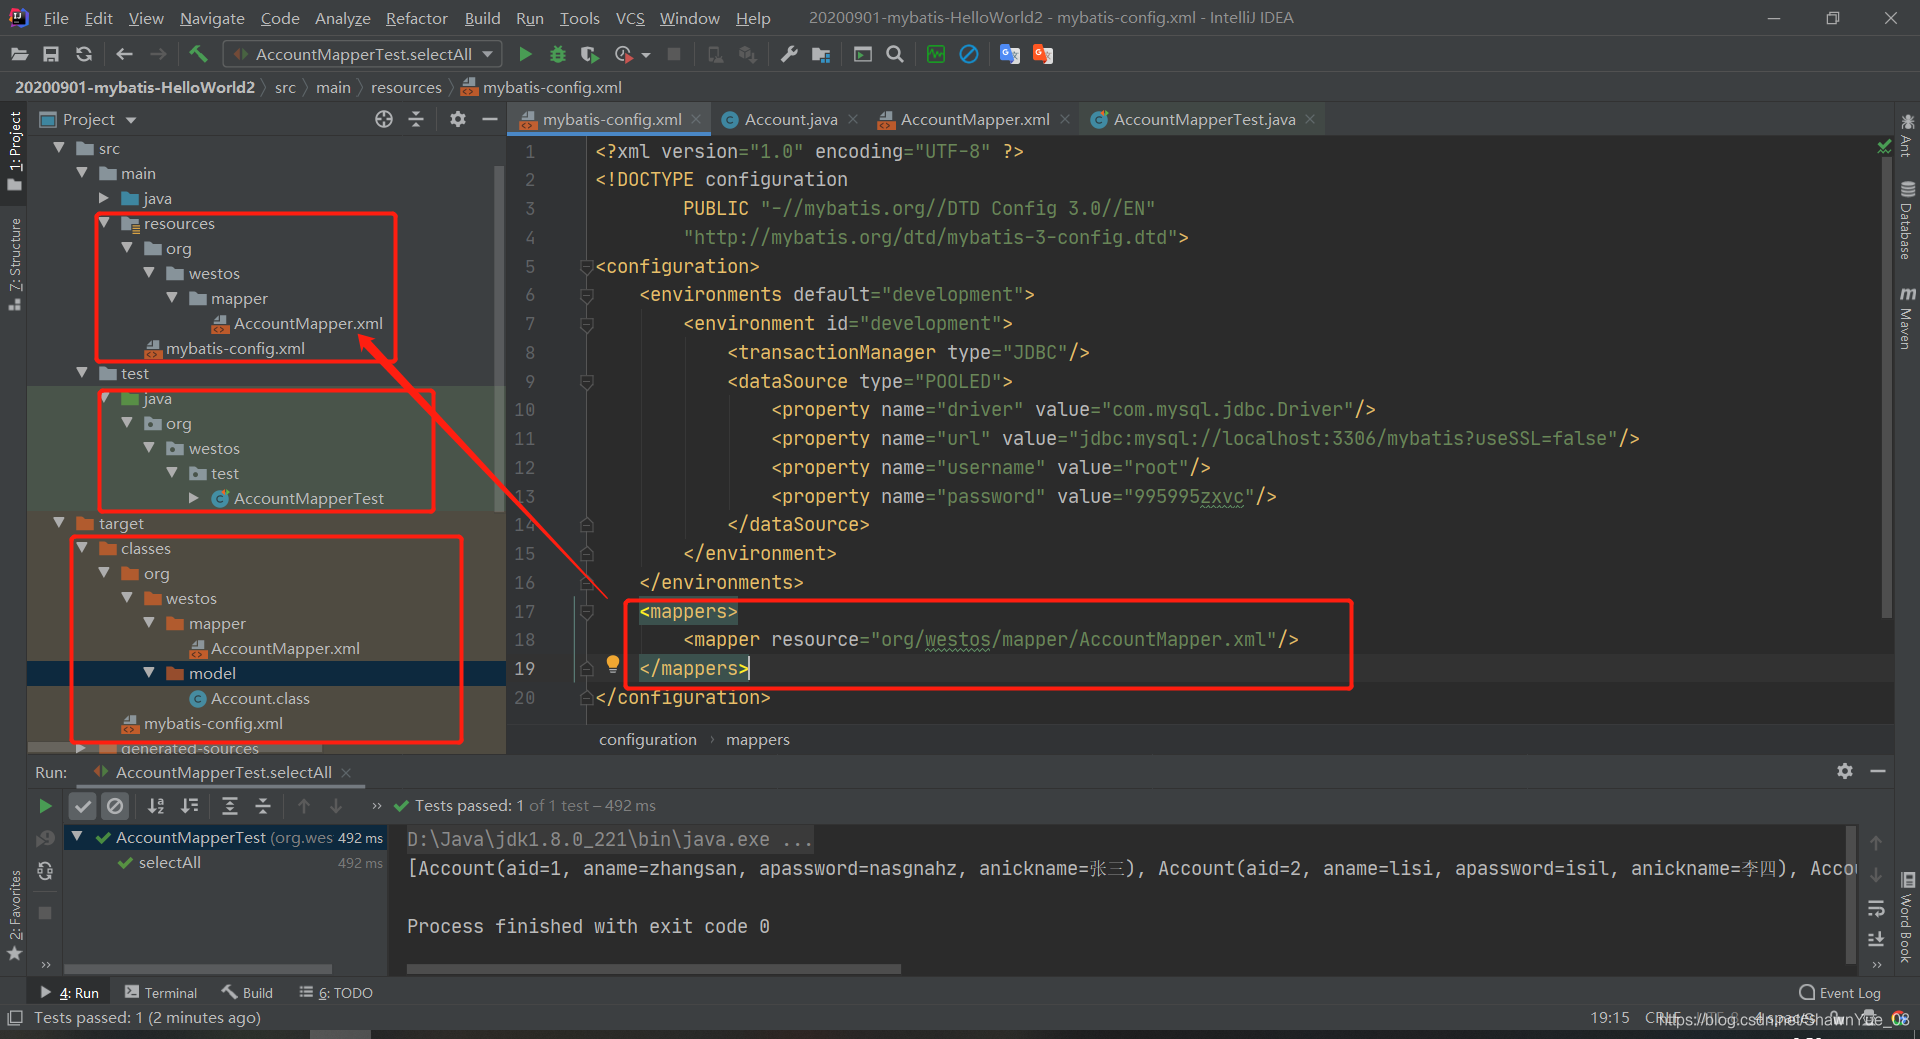
Task: Hide Project panel with minus icon
Action: (x=490, y=119)
